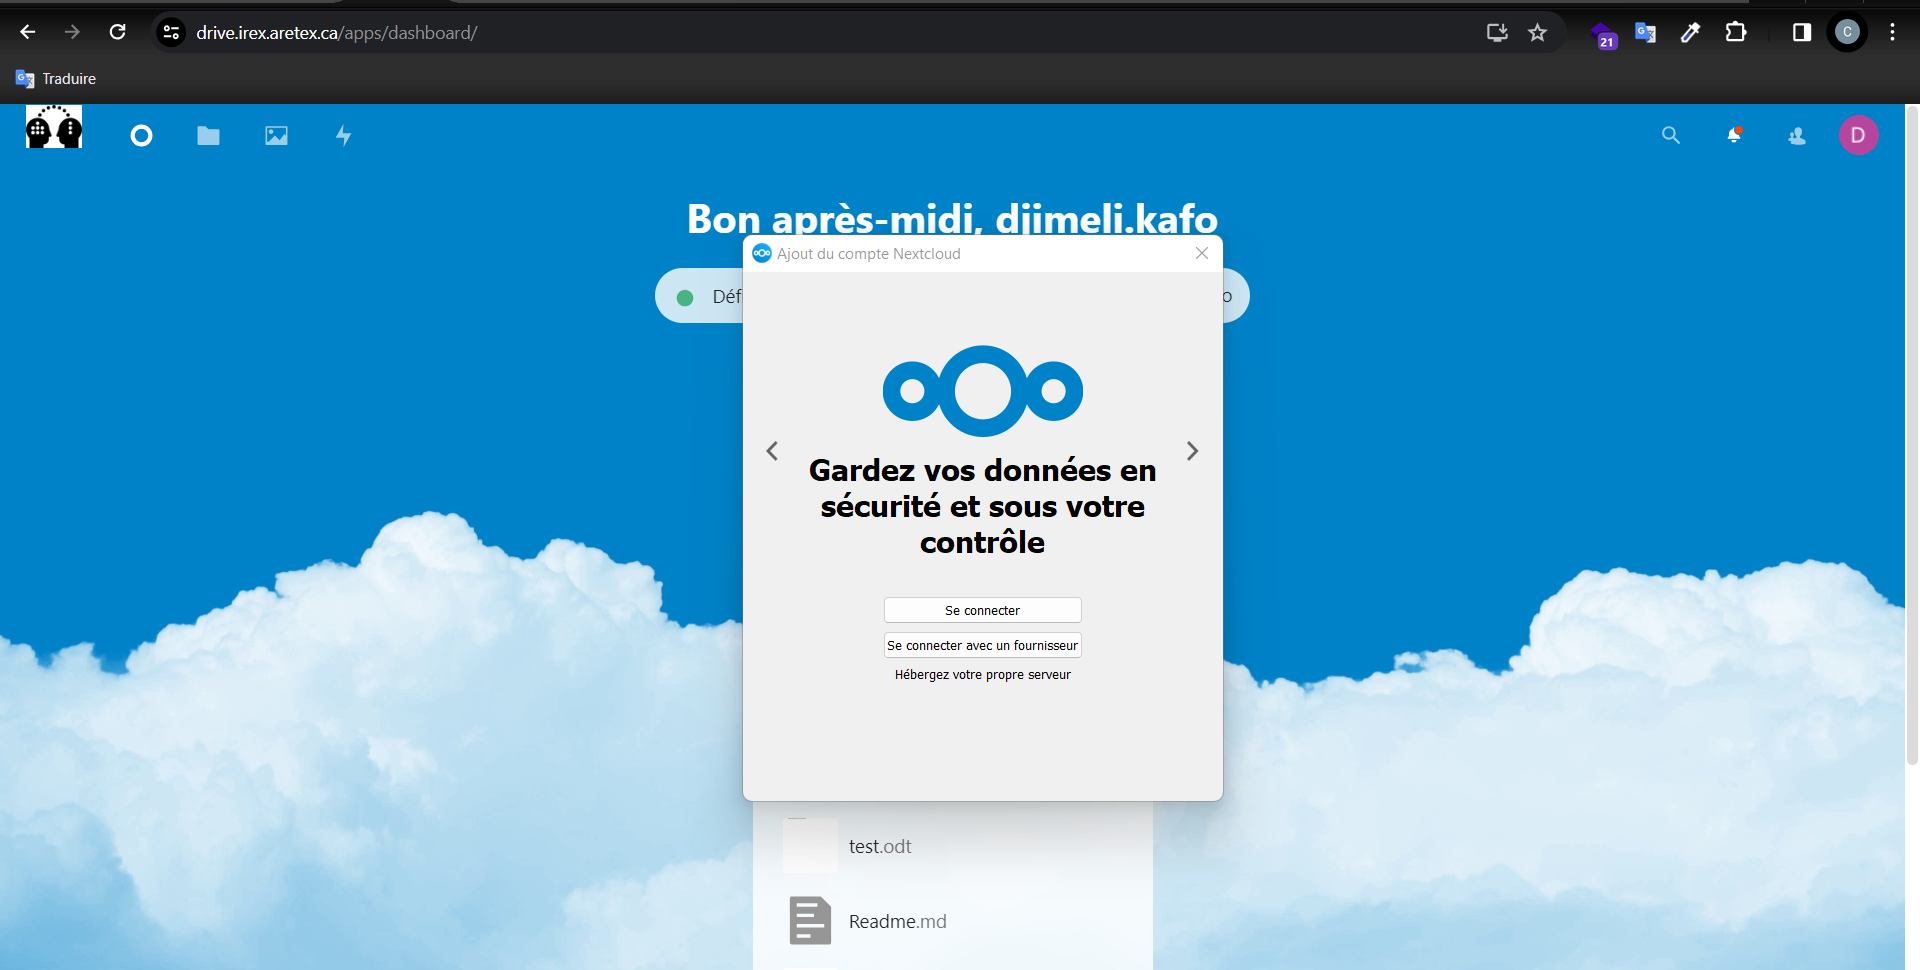The height and width of the screenshot is (970, 1920).
Task: Click the color picker extension icon
Action: [1690, 33]
